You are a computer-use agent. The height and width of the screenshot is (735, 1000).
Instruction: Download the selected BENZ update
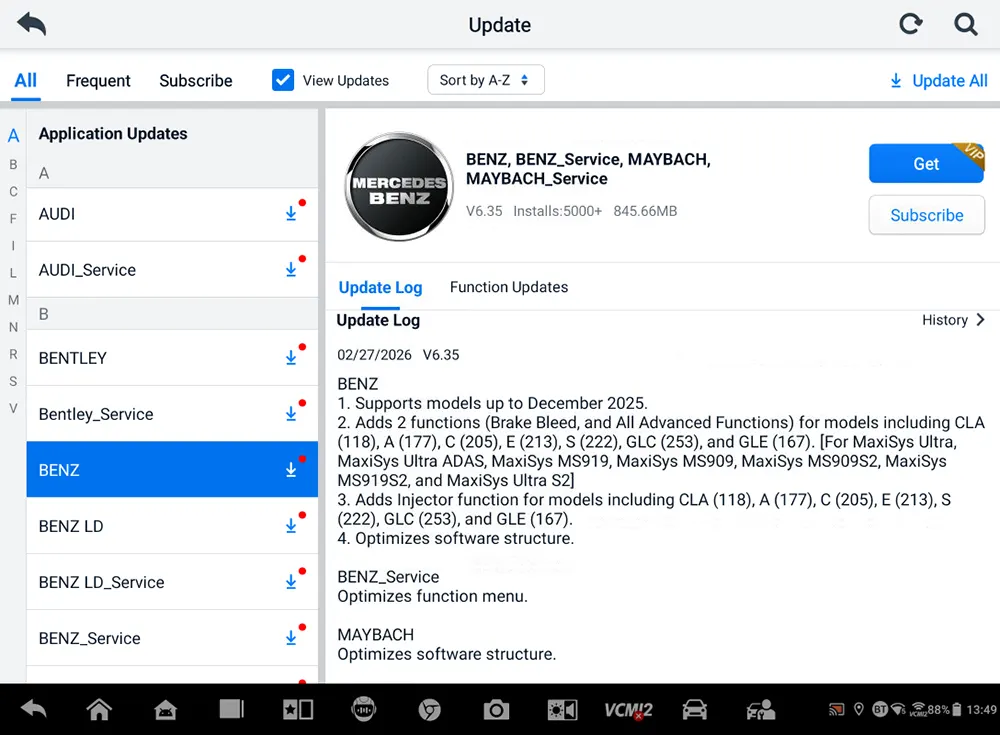click(291, 470)
